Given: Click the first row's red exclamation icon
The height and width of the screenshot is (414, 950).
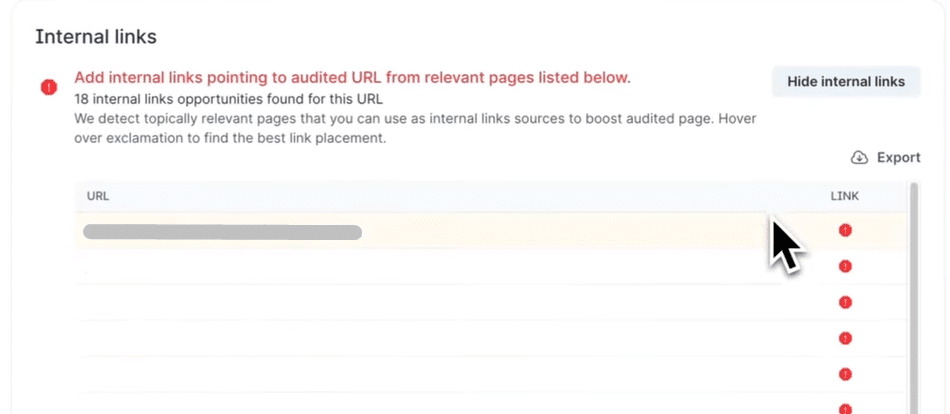Looking at the screenshot, I should tap(845, 231).
